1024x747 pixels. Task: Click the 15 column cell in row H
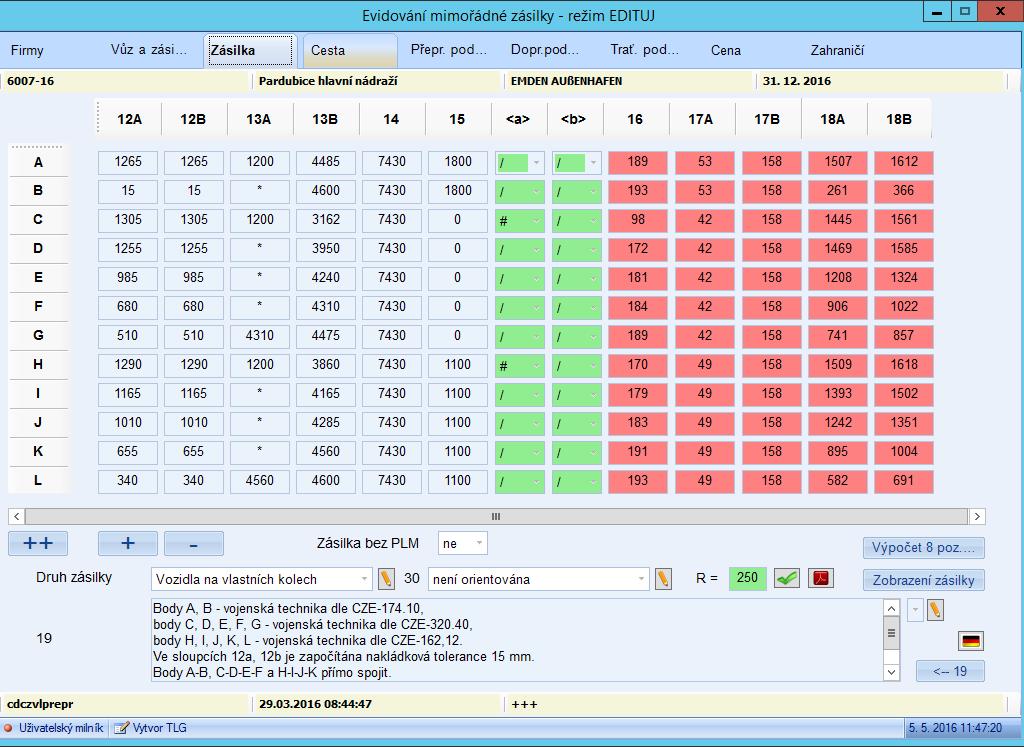(x=458, y=365)
